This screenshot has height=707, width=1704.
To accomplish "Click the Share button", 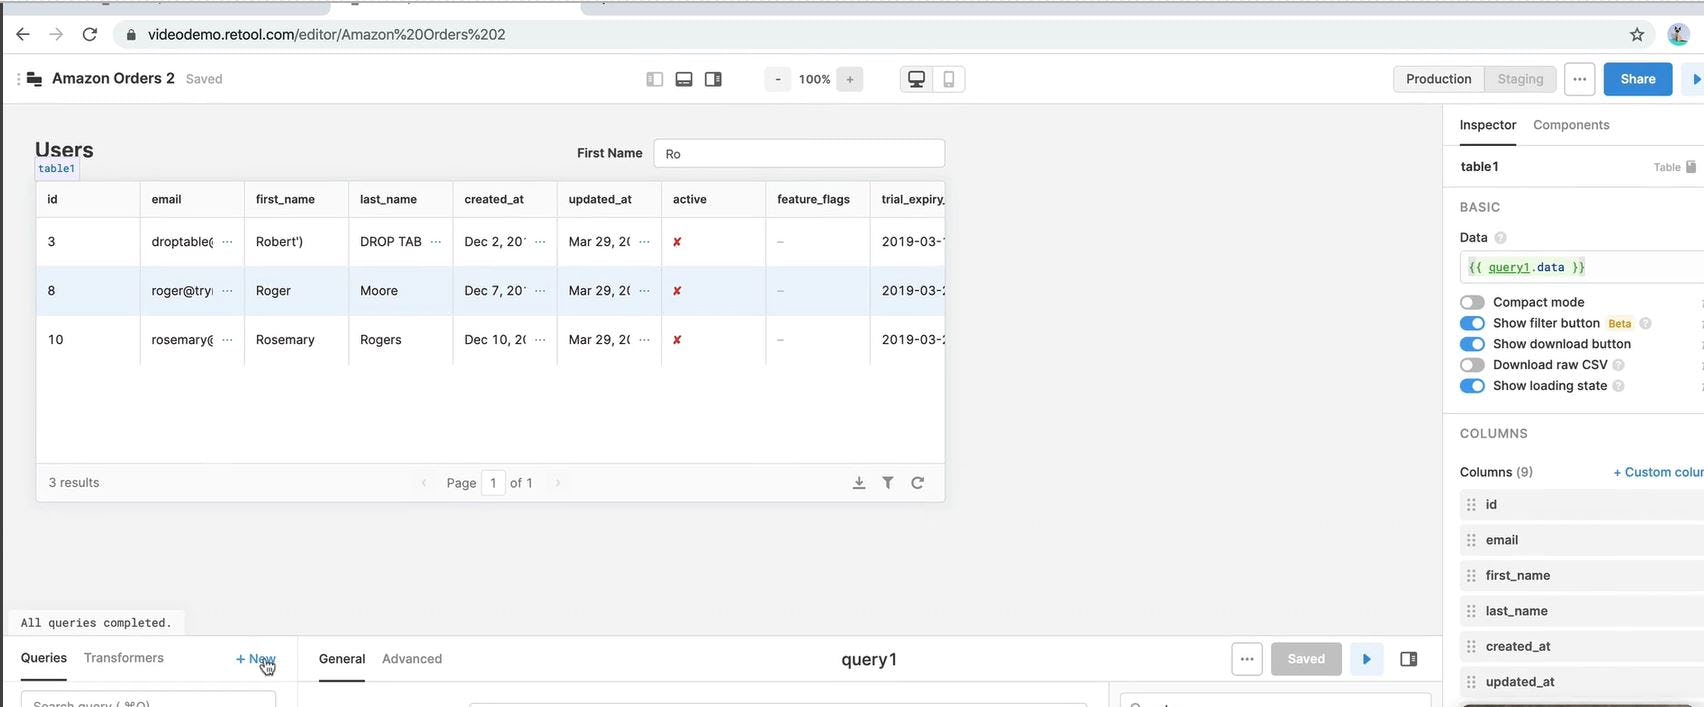I will (1638, 79).
